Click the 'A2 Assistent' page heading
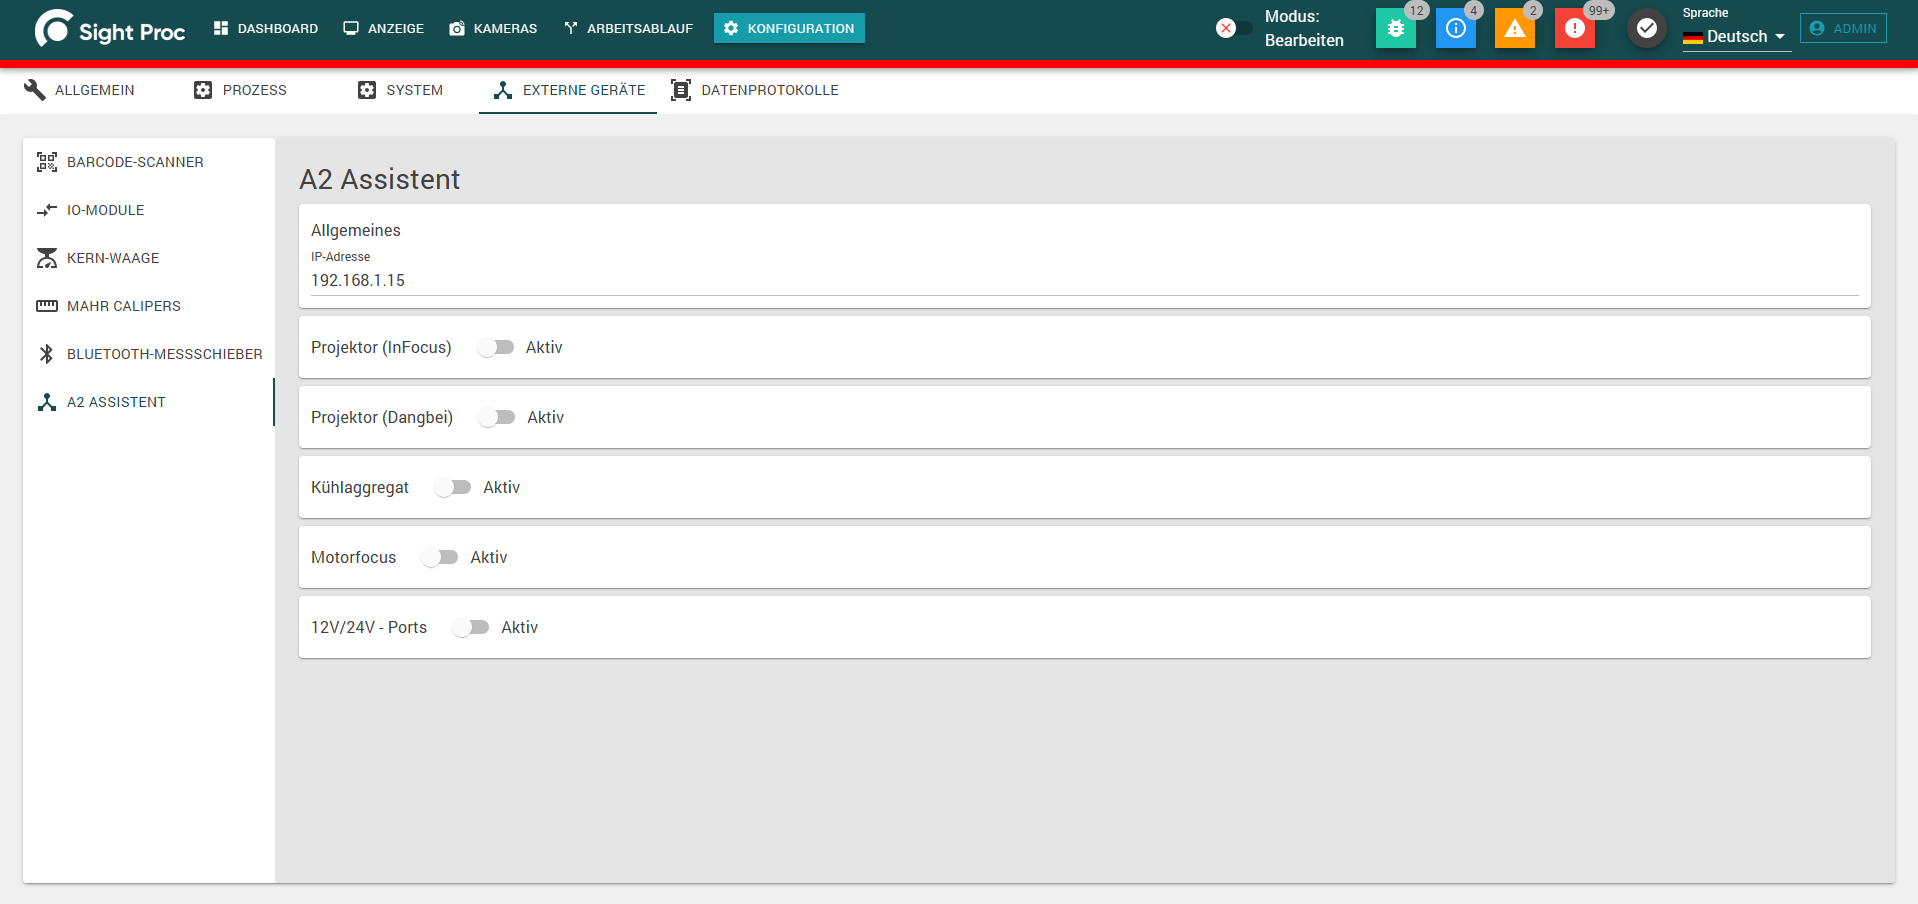The image size is (1918, 904). 380,179
